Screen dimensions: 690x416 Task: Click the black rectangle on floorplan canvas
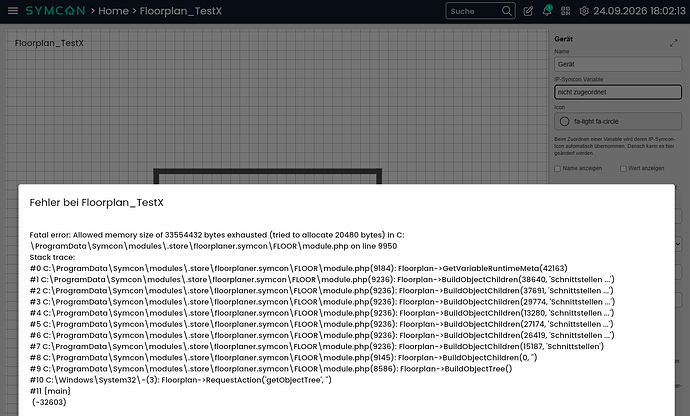tap(267, 176)
